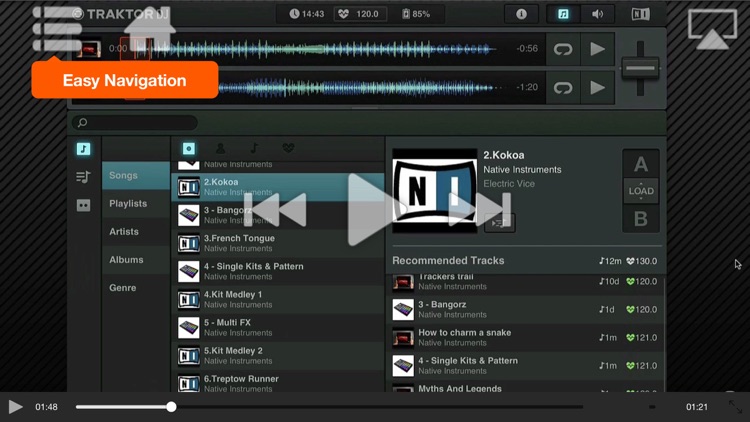The height and width of the screenshot is (422, 750).
Task: Play the bottom deck track
Action: (x=597, y=88)
